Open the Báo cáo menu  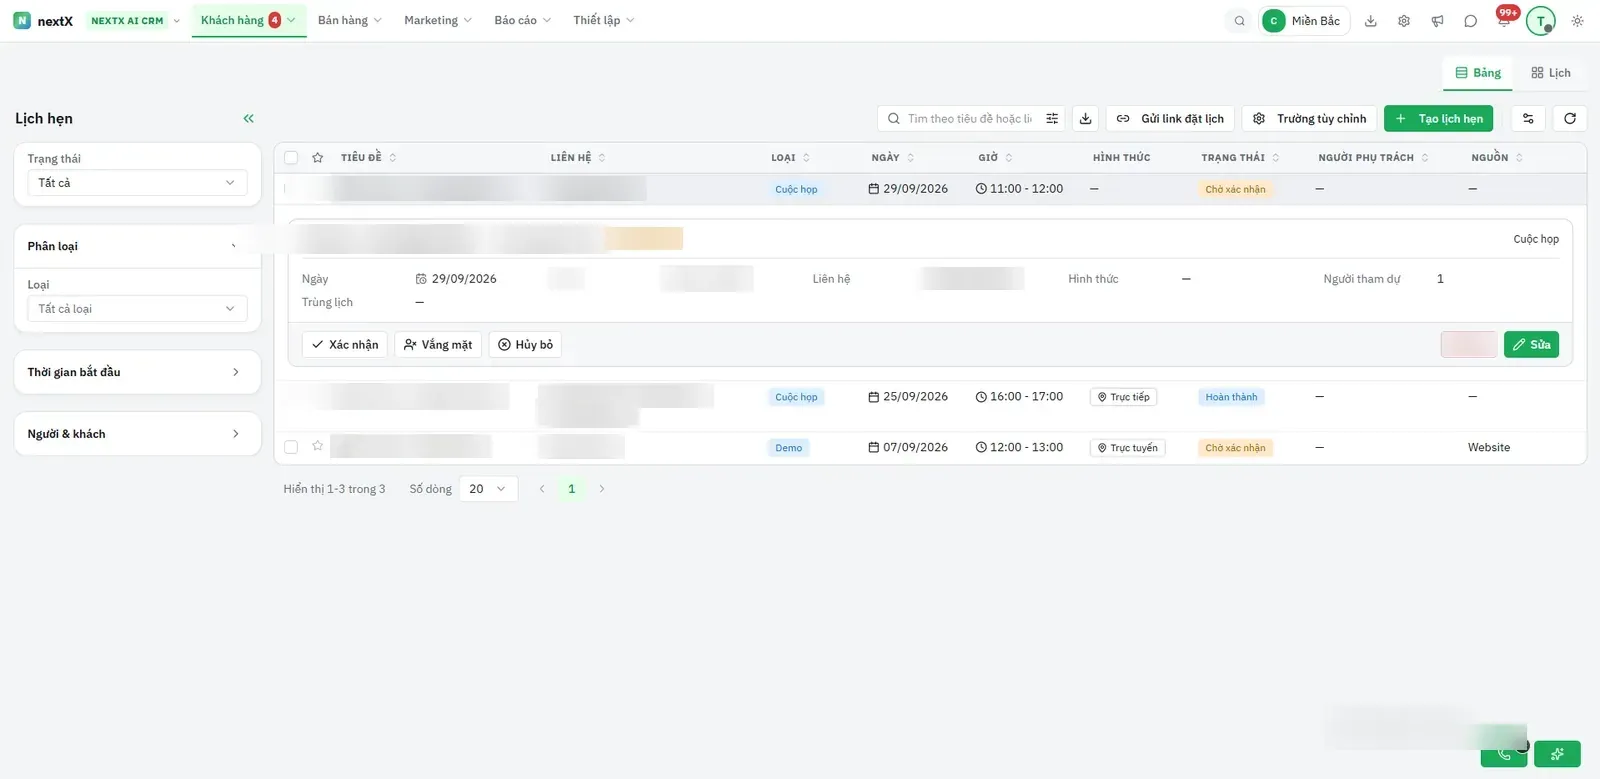[x=522, y=20]
